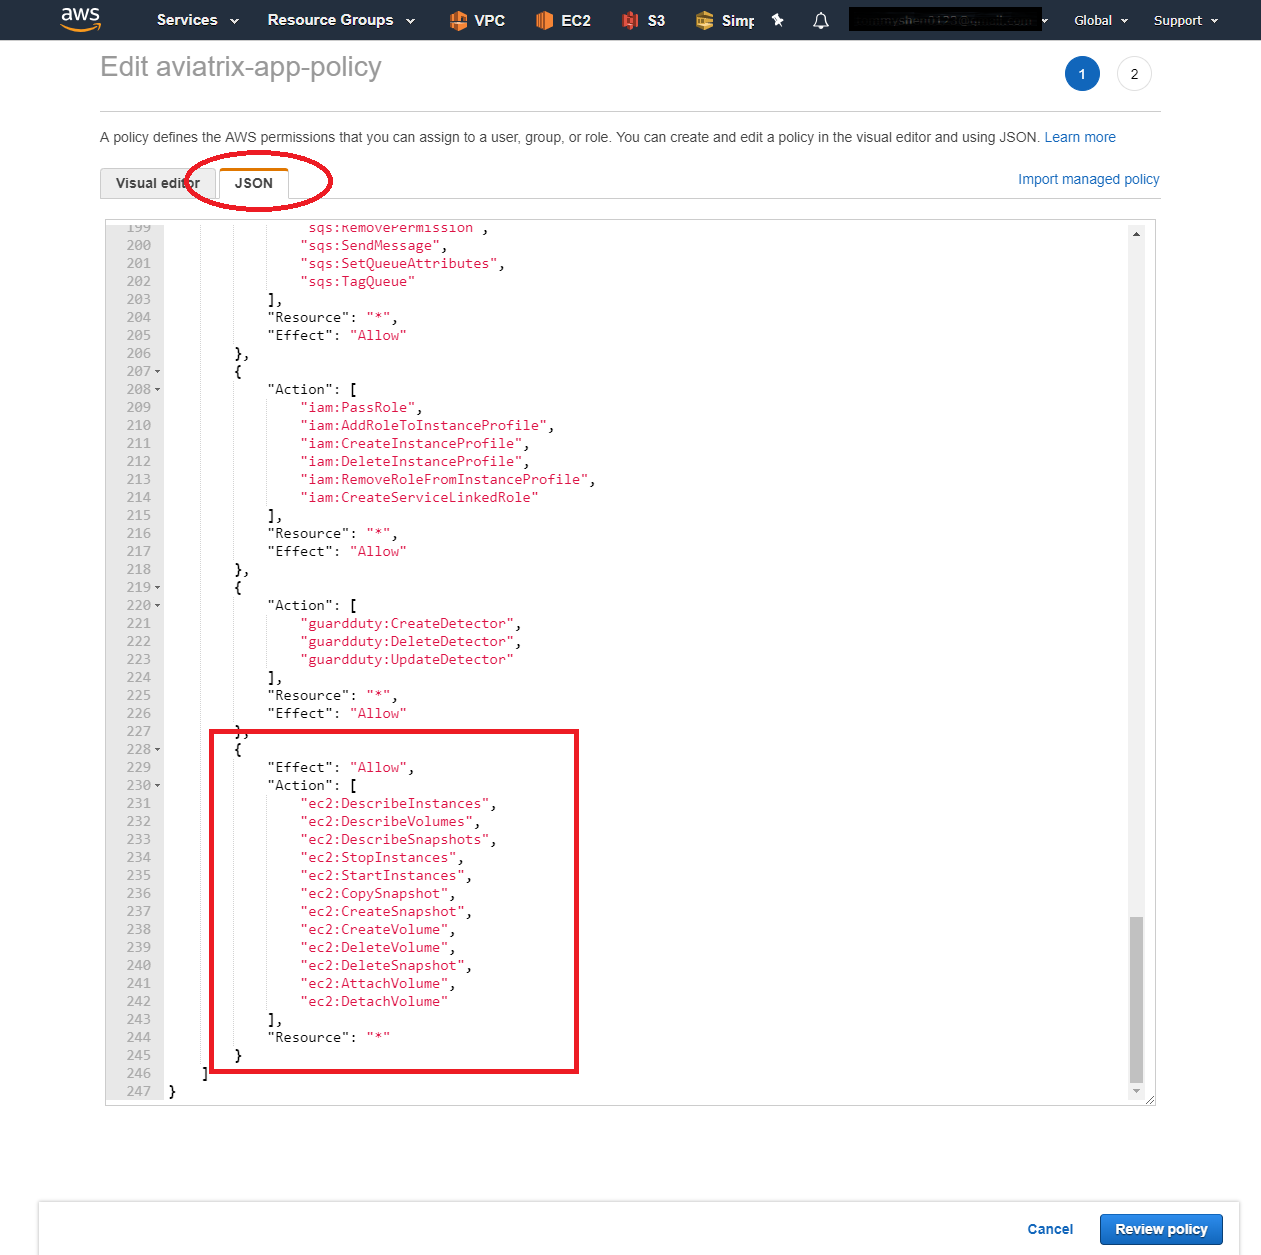Open the Global region dropdown
The image size is (1261, 1255).
1100,20
